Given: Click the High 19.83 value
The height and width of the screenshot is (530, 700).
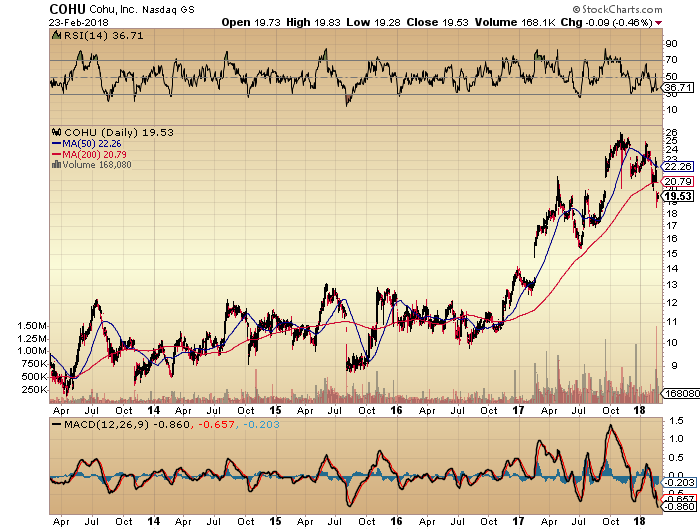Looking at the screenshot, I should point(313,22).
